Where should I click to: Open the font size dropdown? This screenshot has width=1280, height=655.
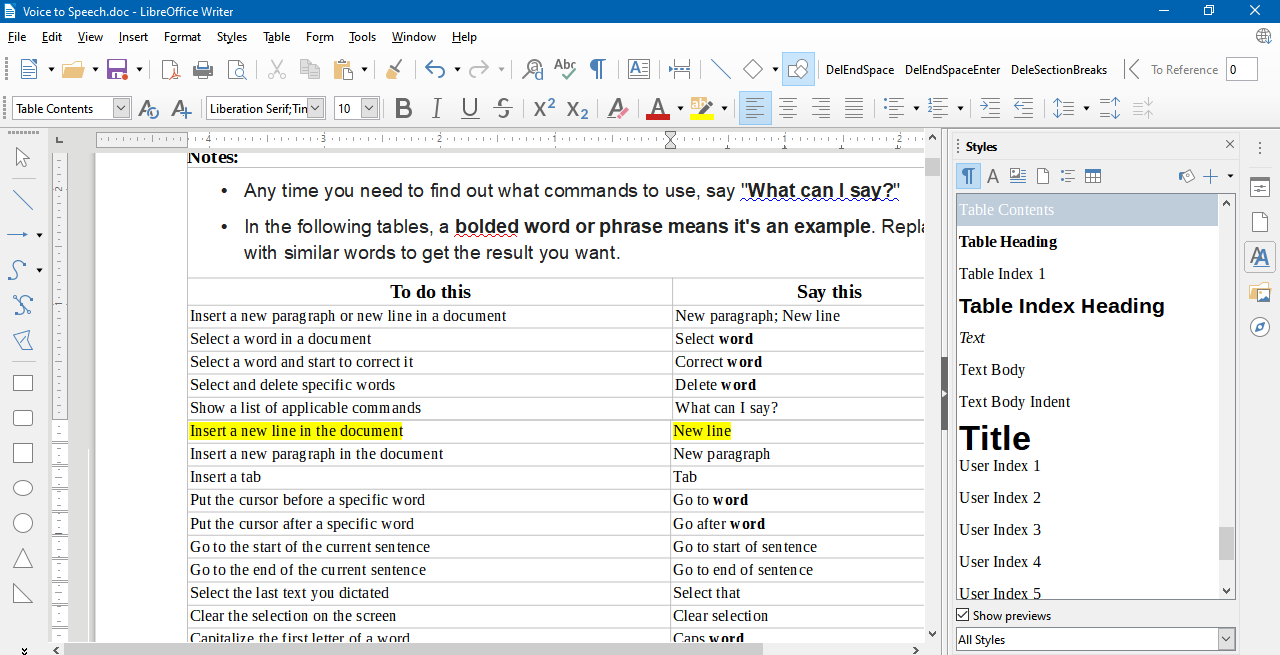click(369, 108)
